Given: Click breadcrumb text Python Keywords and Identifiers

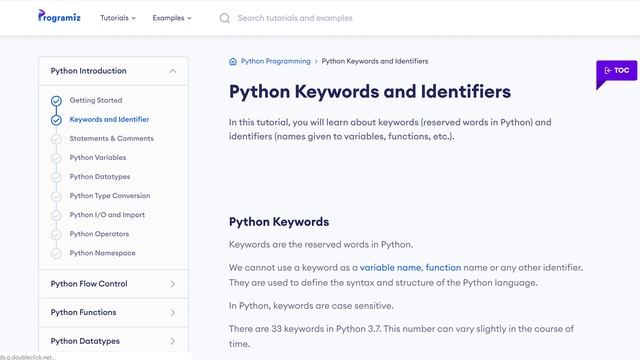Looking at the screenshot, I should pyautogui.click(x=375, y=61).
